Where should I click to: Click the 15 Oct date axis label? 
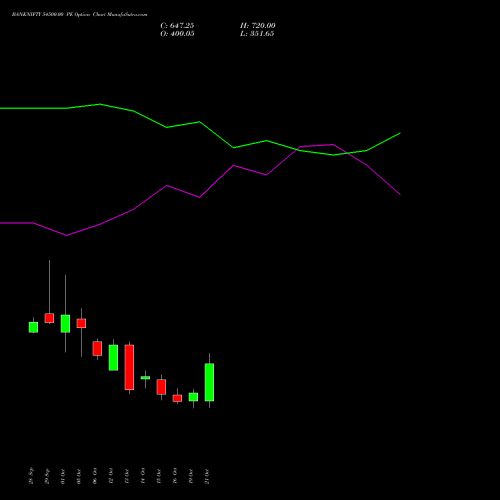pyautogui.click(x=159, y=476)
